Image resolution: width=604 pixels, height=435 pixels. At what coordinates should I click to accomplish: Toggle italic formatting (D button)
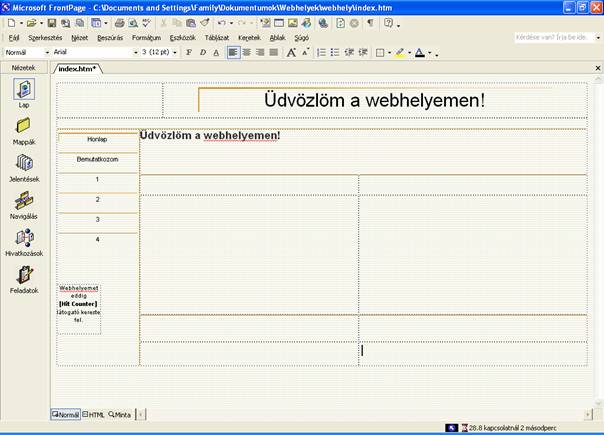tap(203, 52)
